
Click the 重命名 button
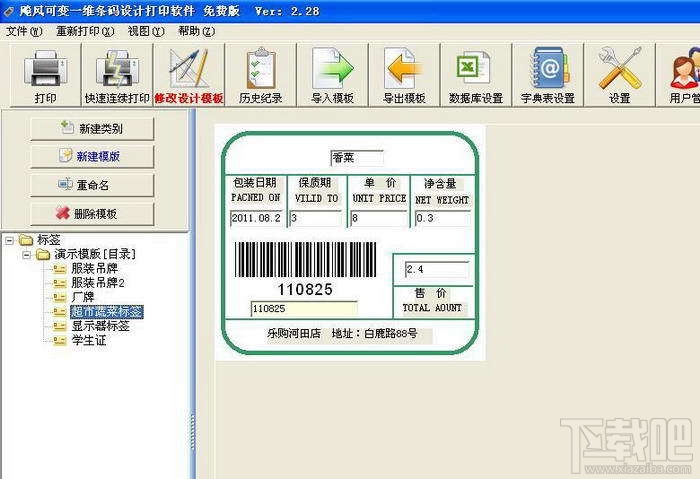[x=92, y=185]
